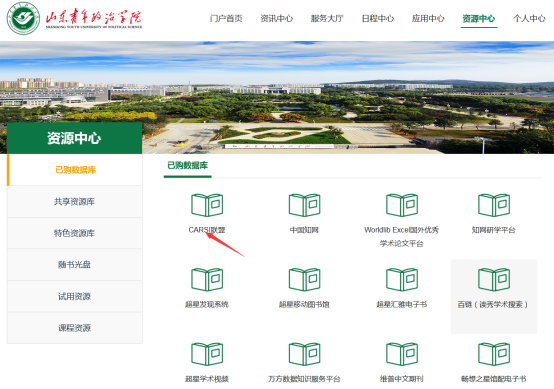Open the 知网研学平台 book icon
Image resolution: width=554 pixels, height=389 pixels.
[x=494, y=205]
